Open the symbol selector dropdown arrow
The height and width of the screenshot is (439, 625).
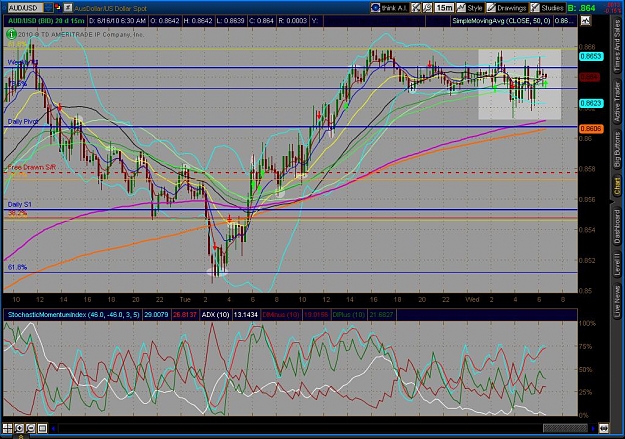(48, 8)
